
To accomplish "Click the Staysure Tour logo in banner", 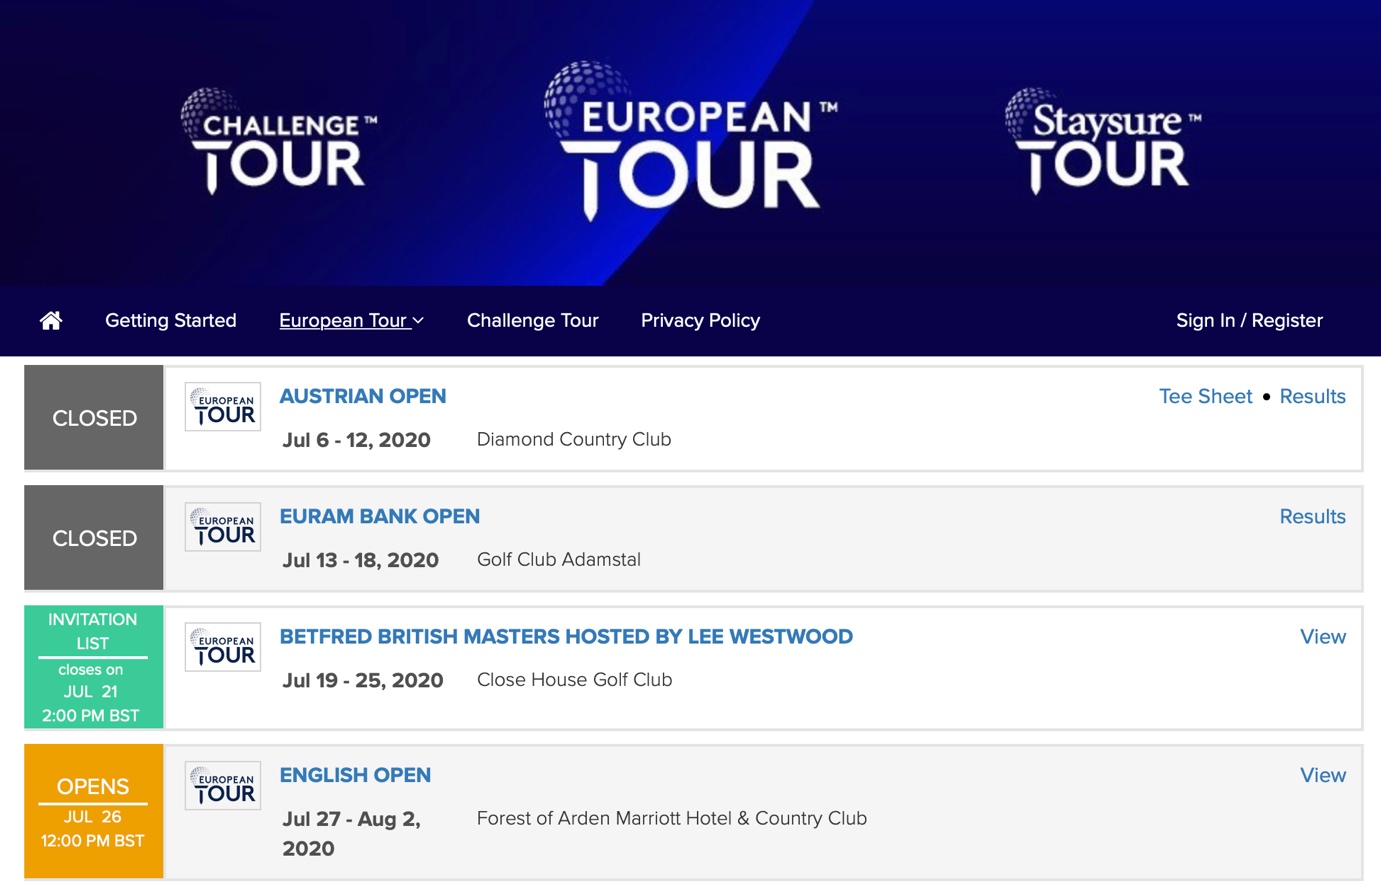I will coord(1103,142).
